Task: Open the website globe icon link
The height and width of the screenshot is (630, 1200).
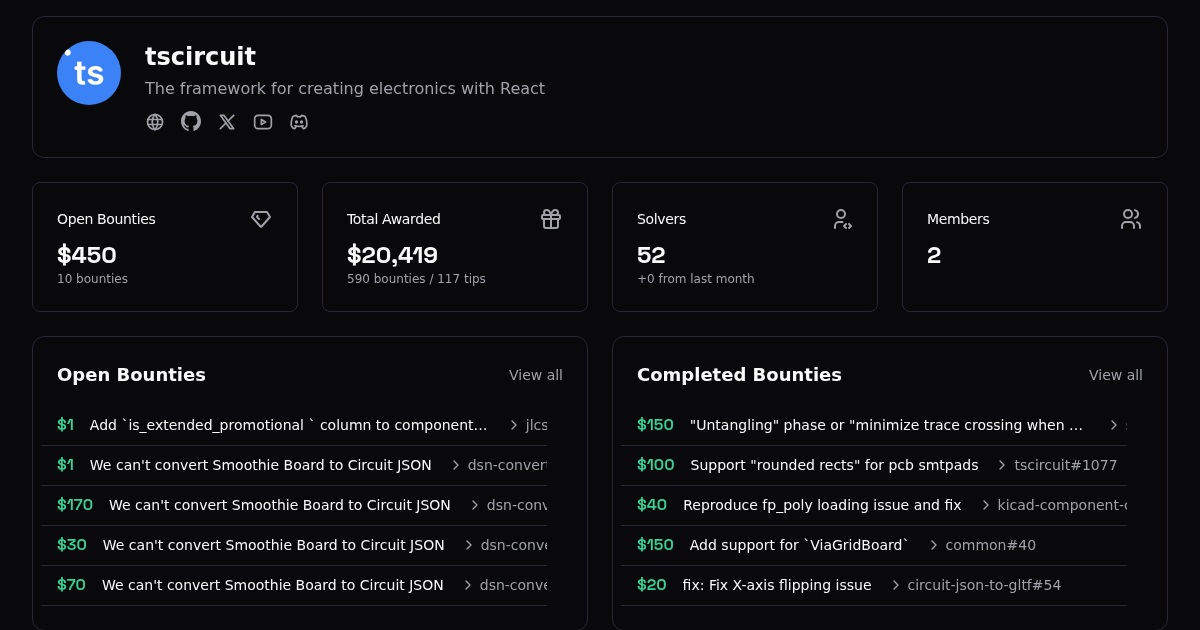Action: click(x=155, y=122)
